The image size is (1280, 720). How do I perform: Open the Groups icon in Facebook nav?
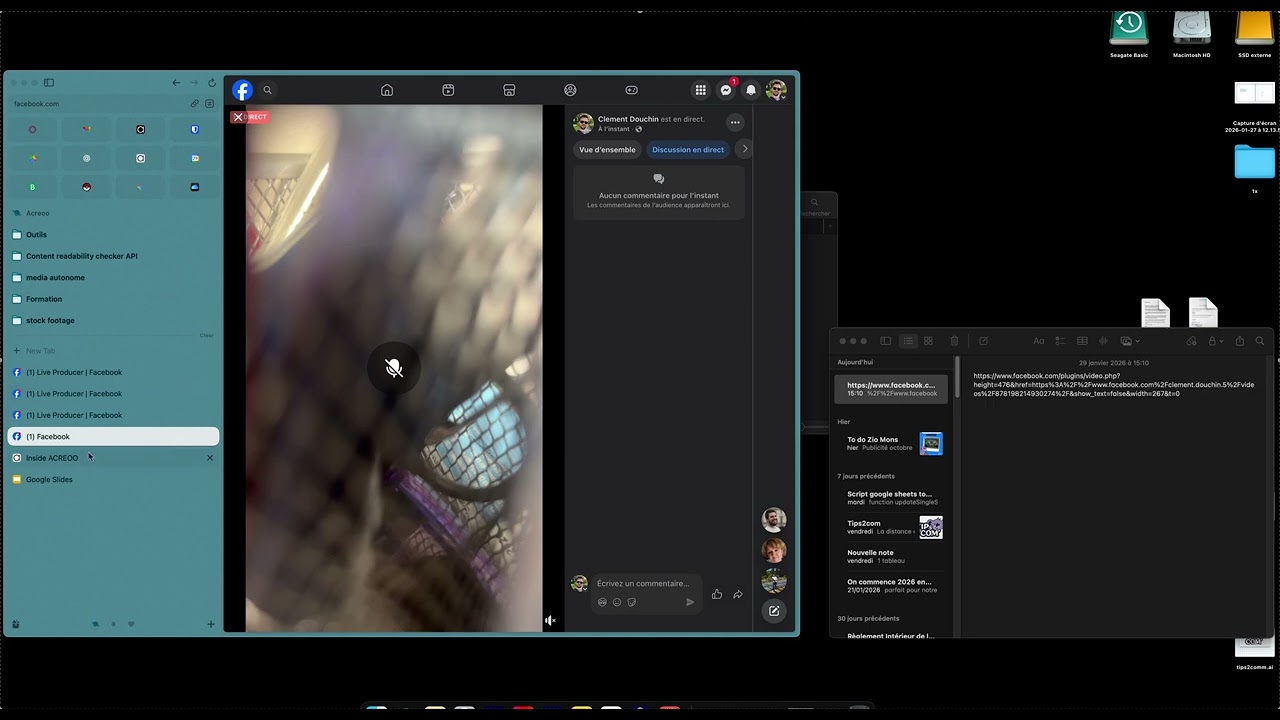(x=570, y=90)
